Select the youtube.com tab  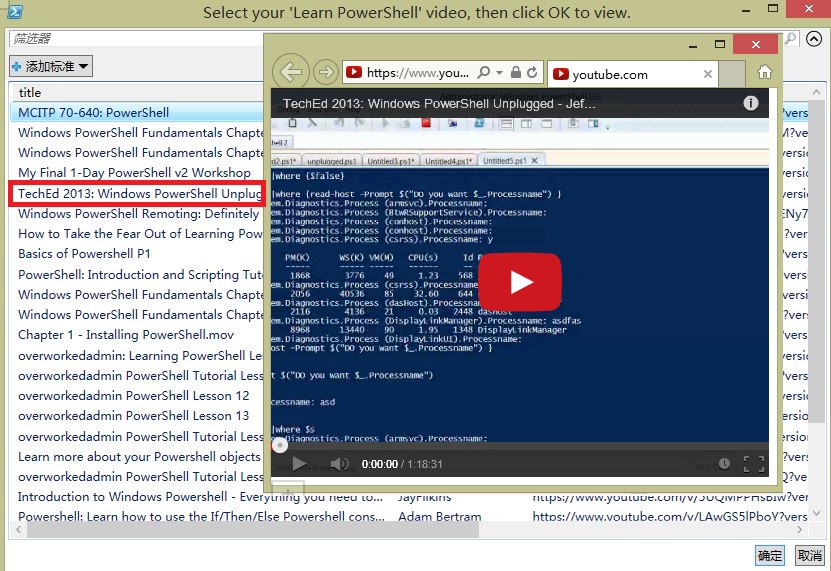(633, 74)
